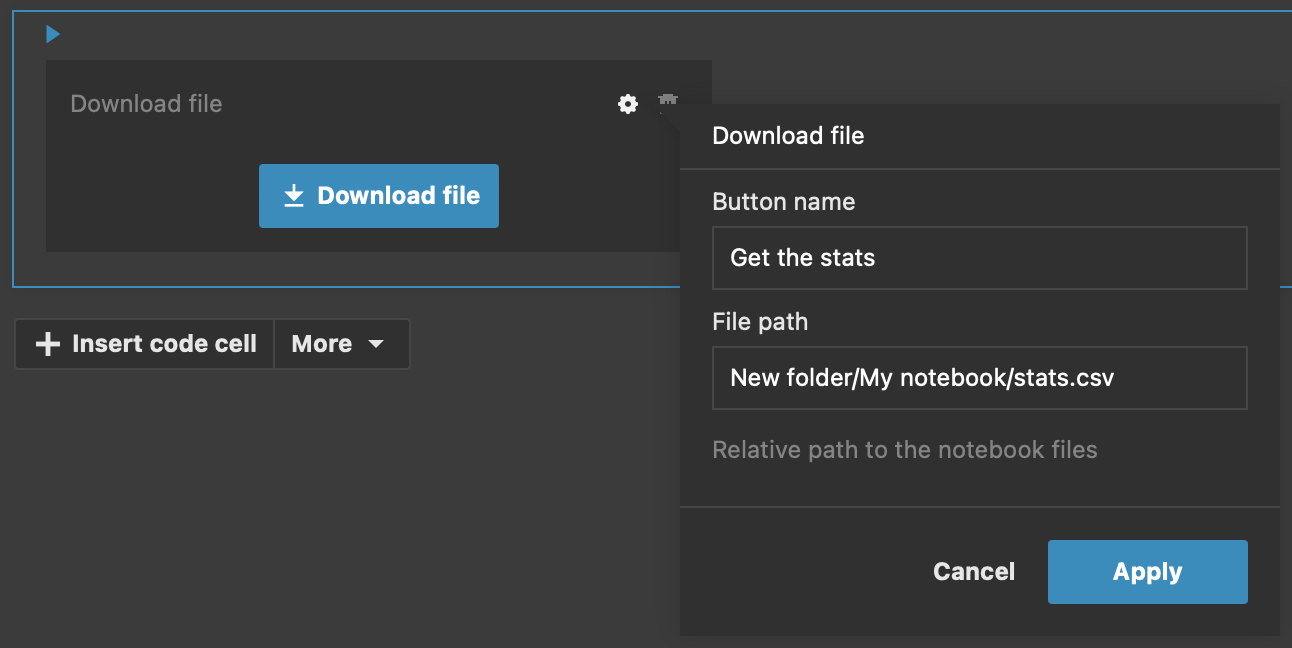1292x648 pixels.
Task: Cancel the Download file dialog
Action: pyautogui.click(x=973, y=571)
